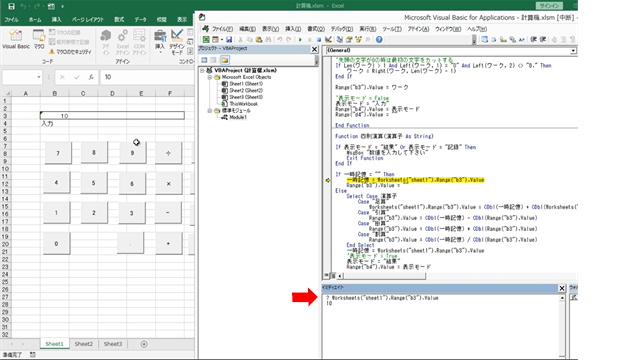The height and width of the screenshot is (360, 640).
Task: Select merged cell B3 showing 10
Action: point(112,116)
